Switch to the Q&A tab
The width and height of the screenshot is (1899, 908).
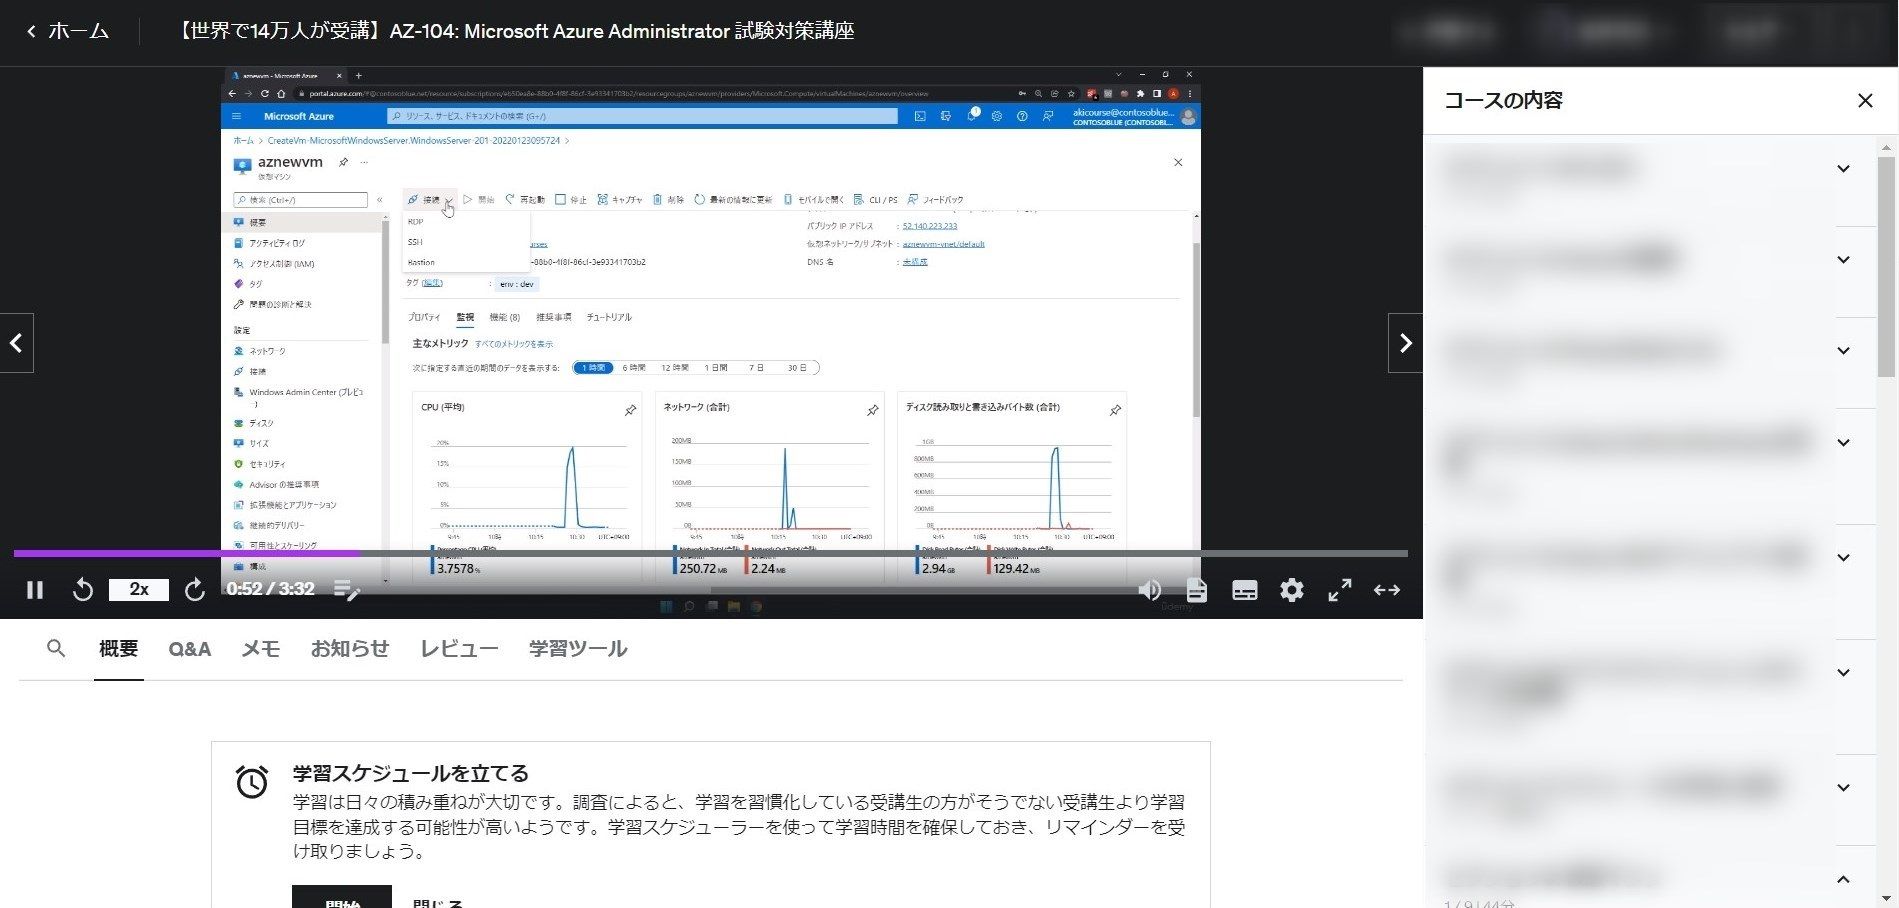pos(189,649)
